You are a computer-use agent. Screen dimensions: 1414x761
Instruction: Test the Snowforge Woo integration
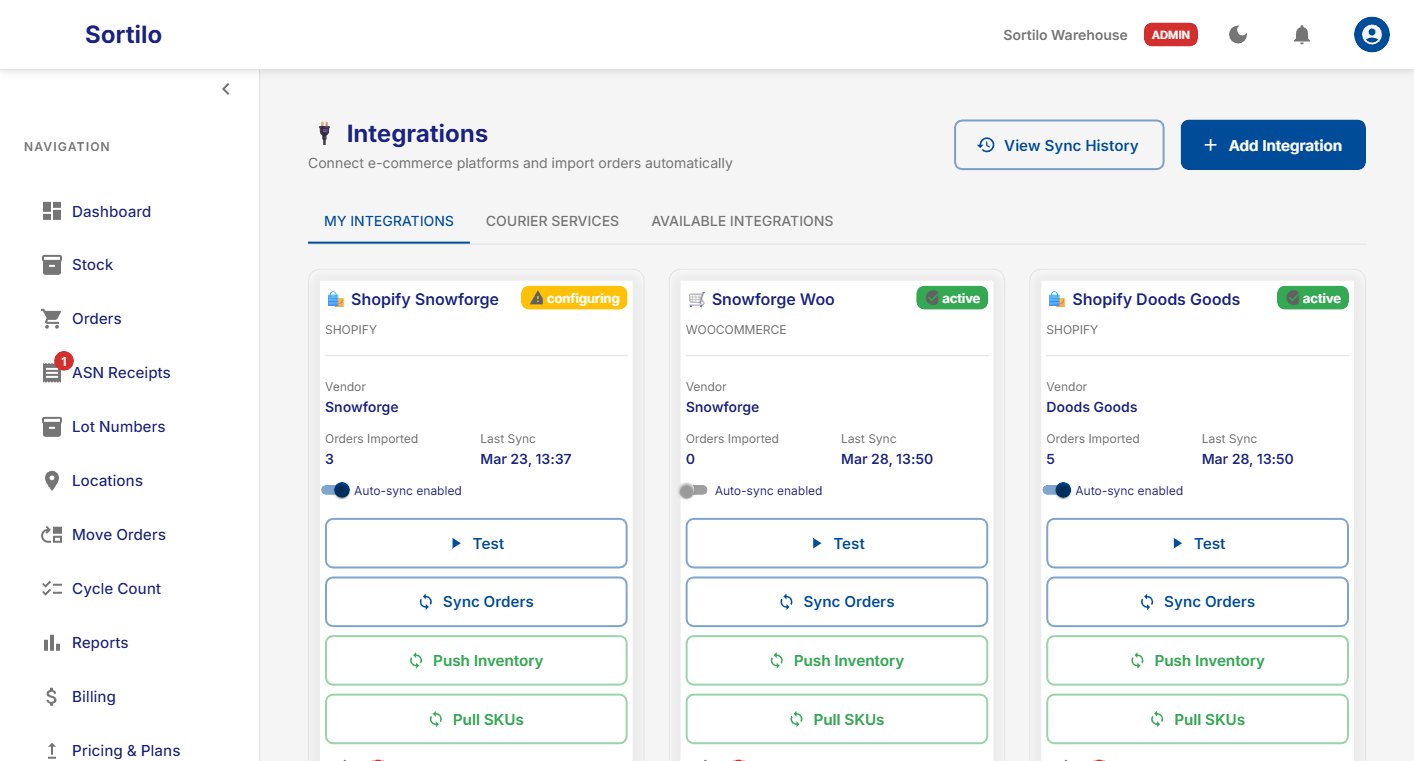tap(837, 543)
